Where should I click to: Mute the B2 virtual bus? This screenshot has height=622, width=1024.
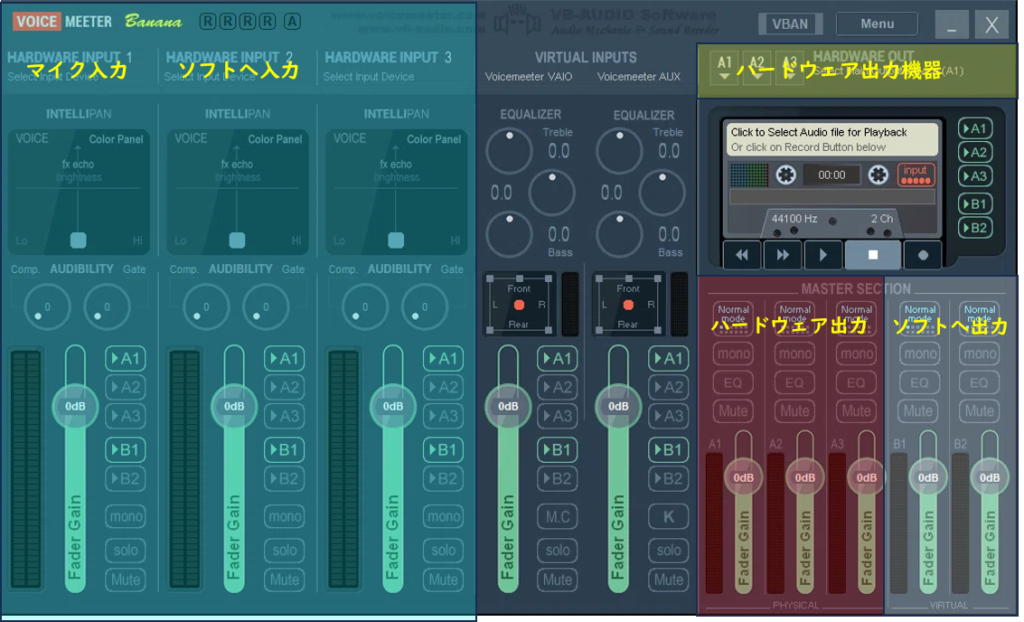(x=980, y=411)
